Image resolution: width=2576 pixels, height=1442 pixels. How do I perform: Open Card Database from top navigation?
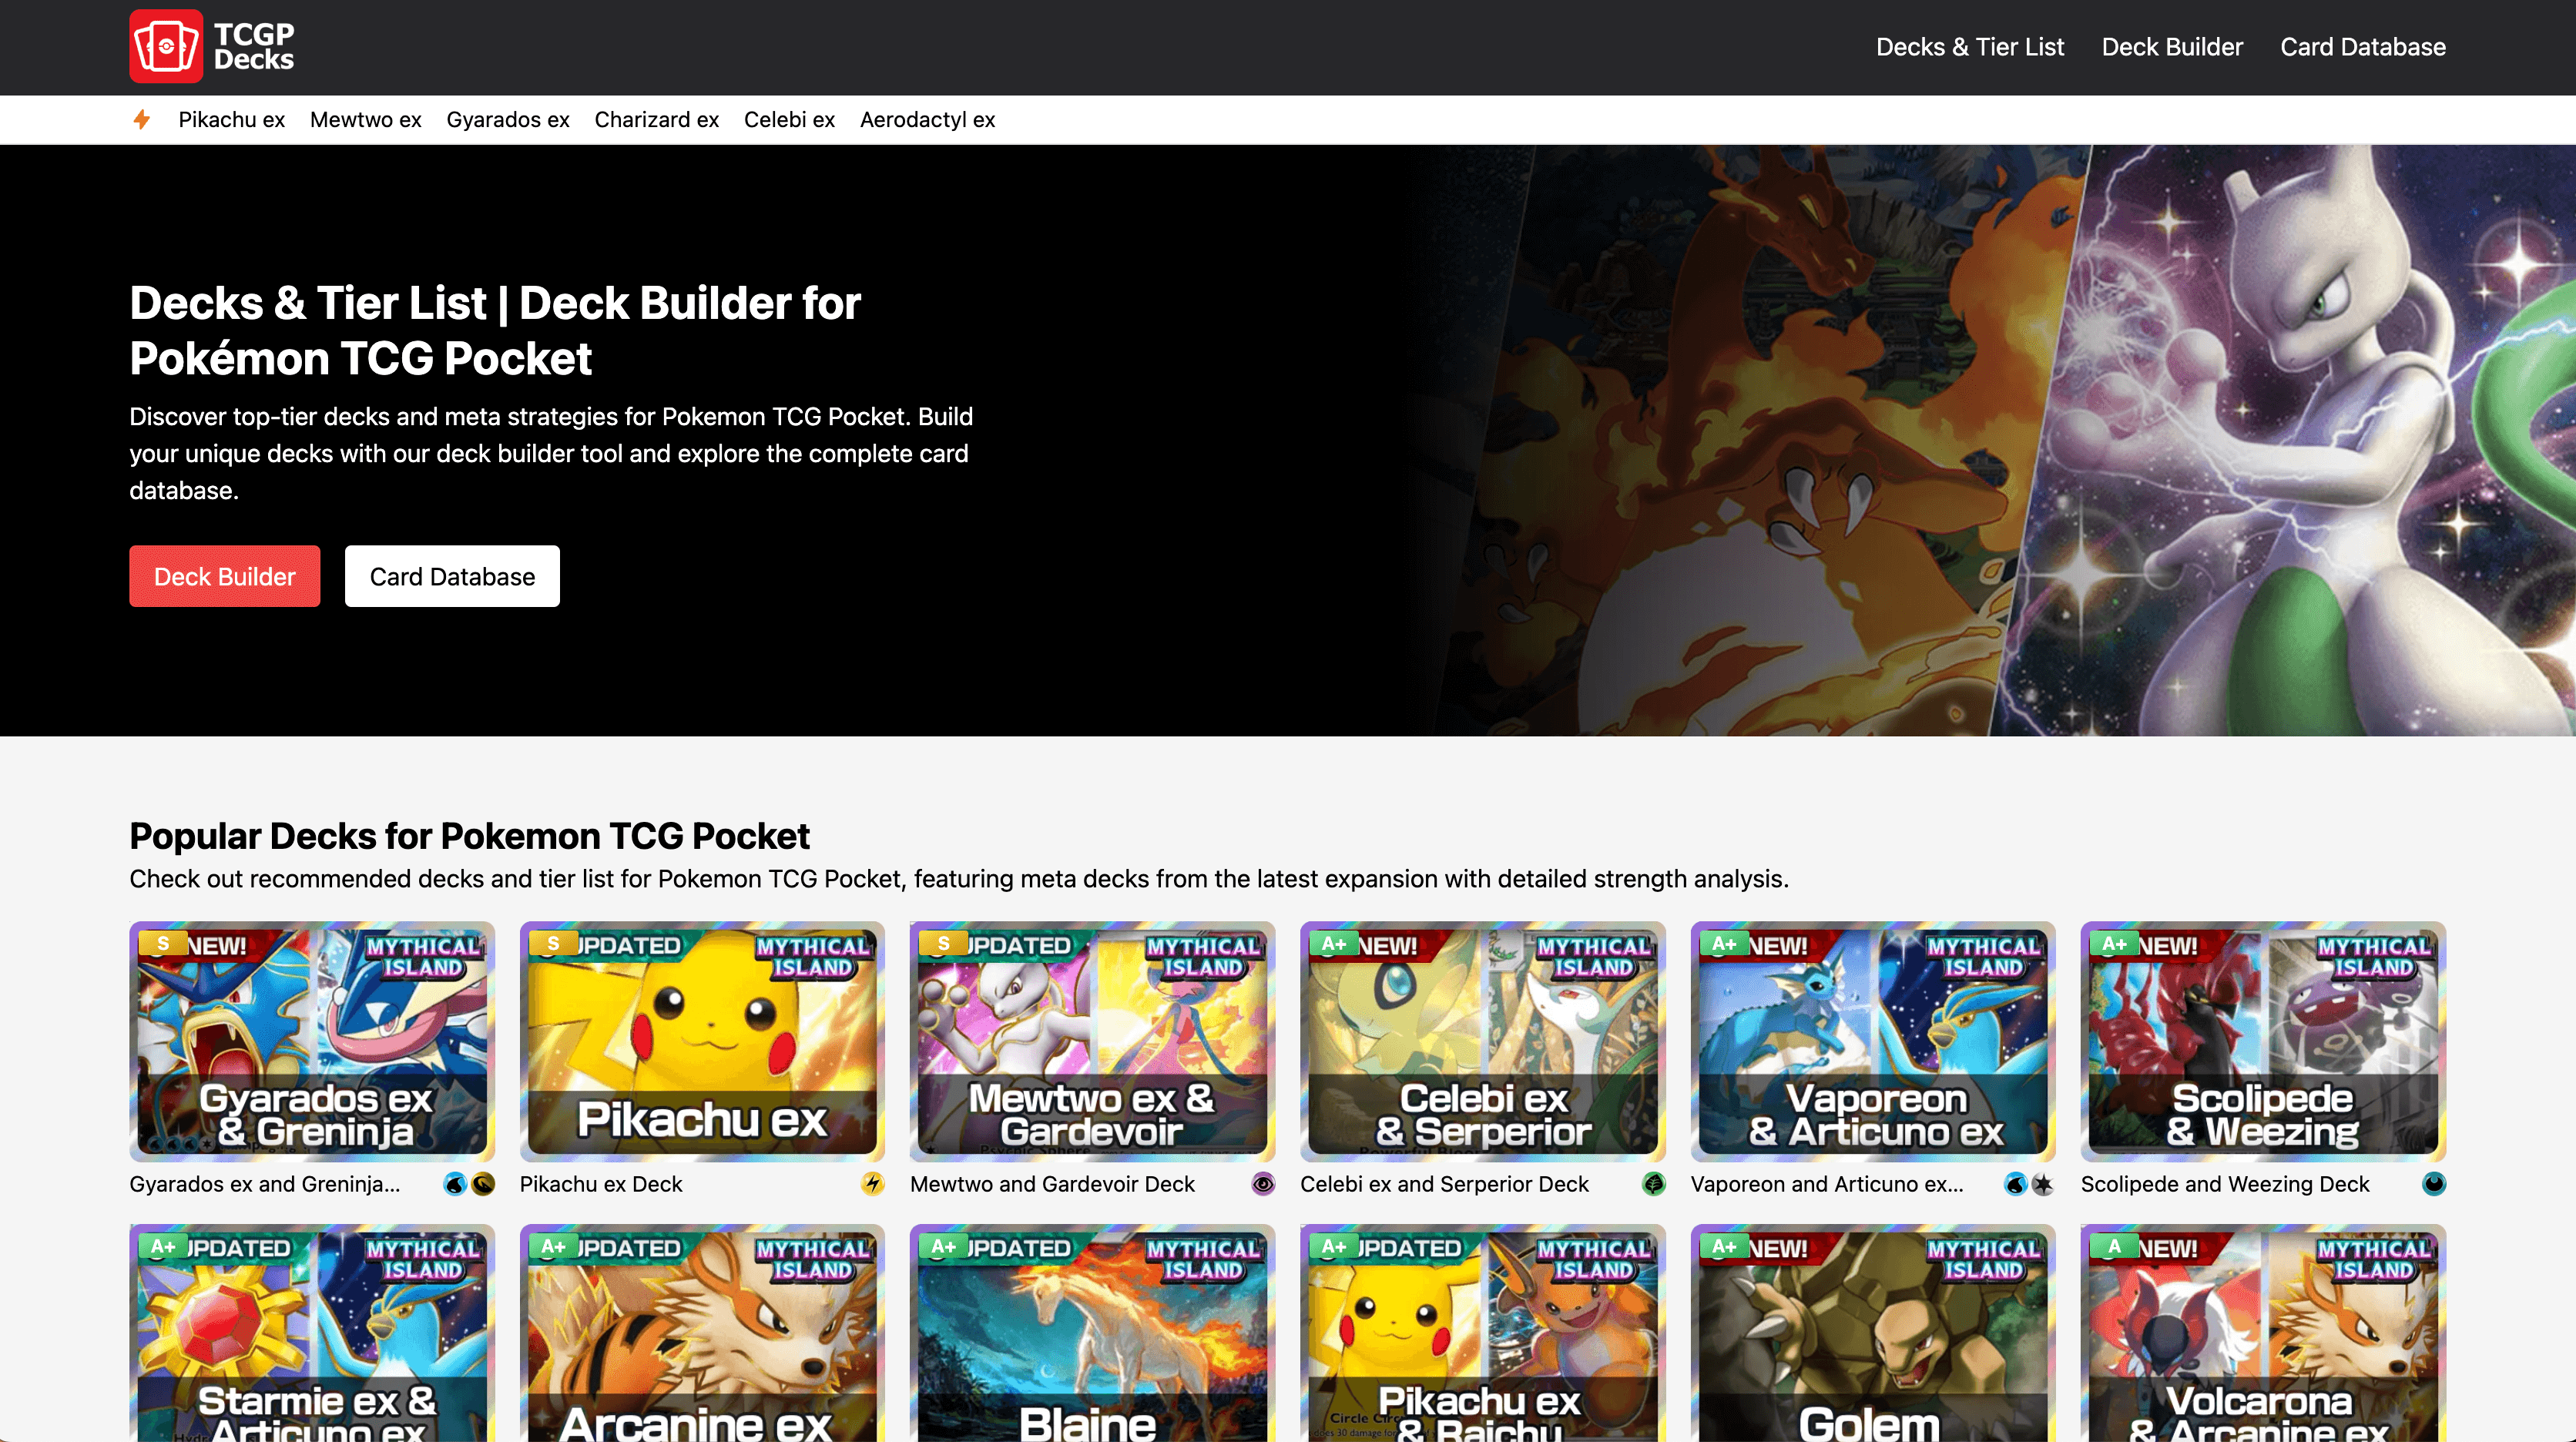tap(2363, 47)
